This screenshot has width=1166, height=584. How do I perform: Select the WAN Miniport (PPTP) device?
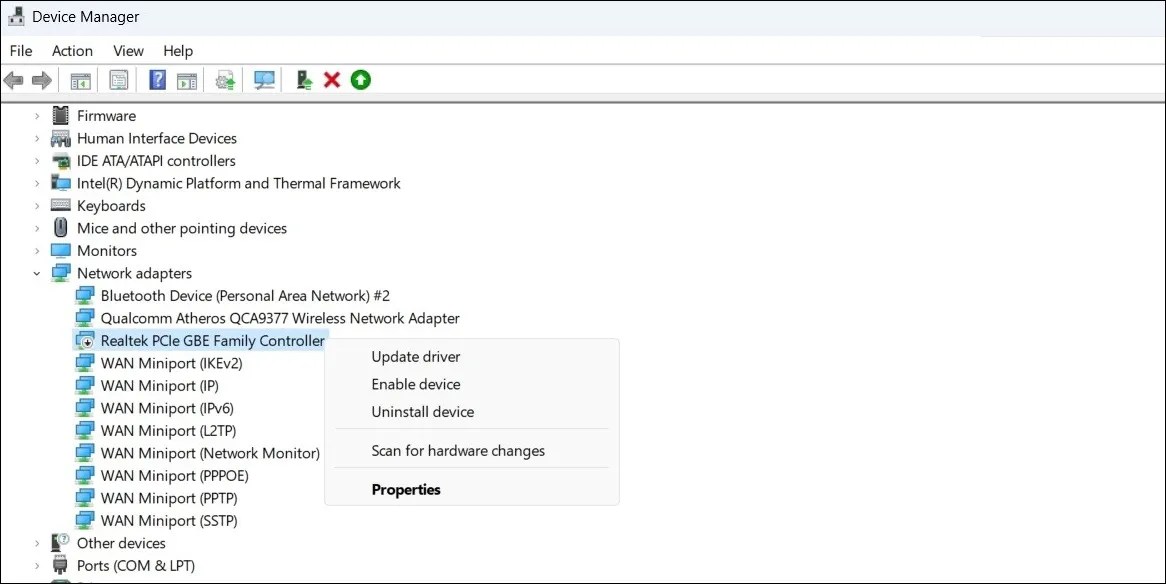(169, 498)
